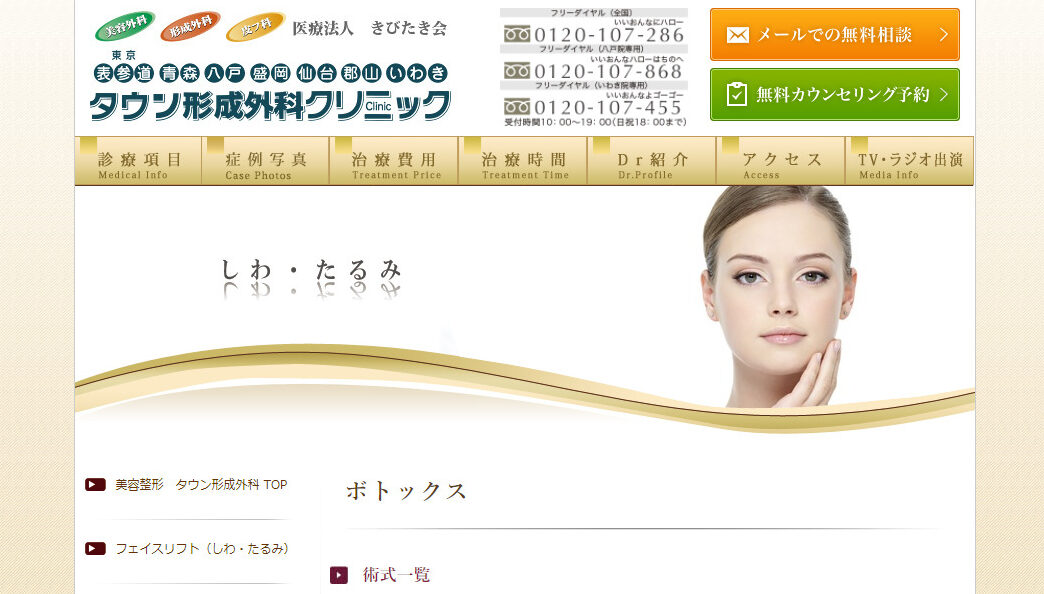
Task: Navigate to アクセス Access page
Action: click(x=781, y=162)
